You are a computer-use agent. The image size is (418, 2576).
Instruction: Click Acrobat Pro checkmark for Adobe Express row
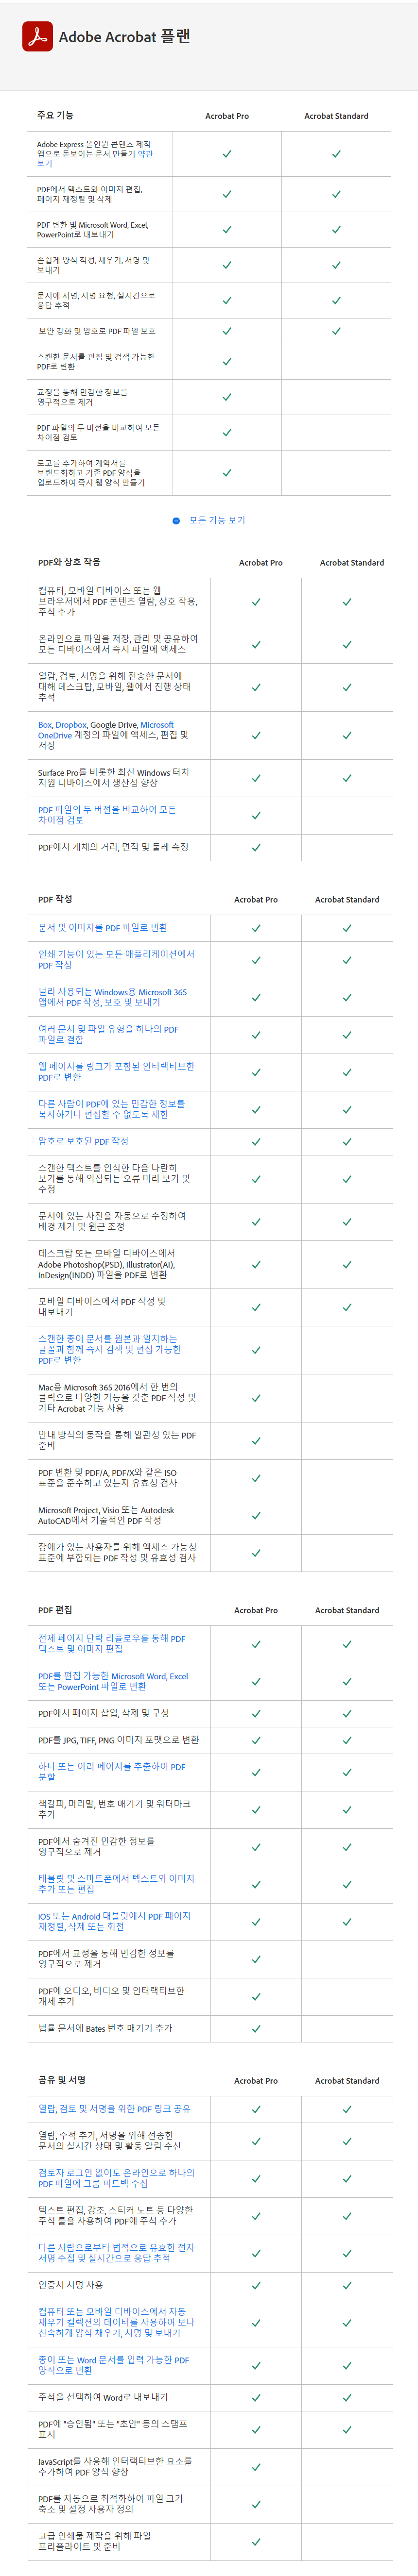pos(227,154)
